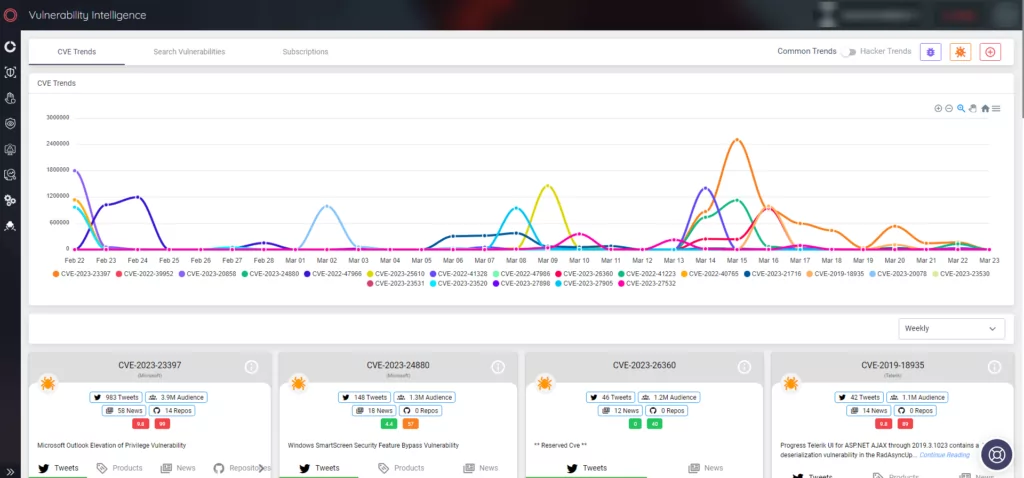The width and height of the screenshot is (1024, 478).
Task: Toggle CVE-2022-39952 series in chart legend
Action: pyautogui.click(x=146, y=274)
